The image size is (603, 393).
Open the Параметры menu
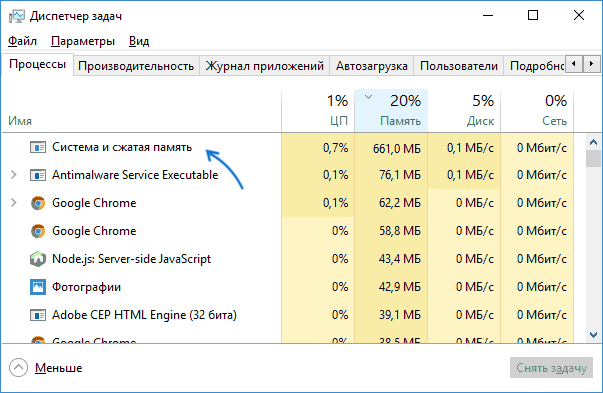(x=83, y=41)
